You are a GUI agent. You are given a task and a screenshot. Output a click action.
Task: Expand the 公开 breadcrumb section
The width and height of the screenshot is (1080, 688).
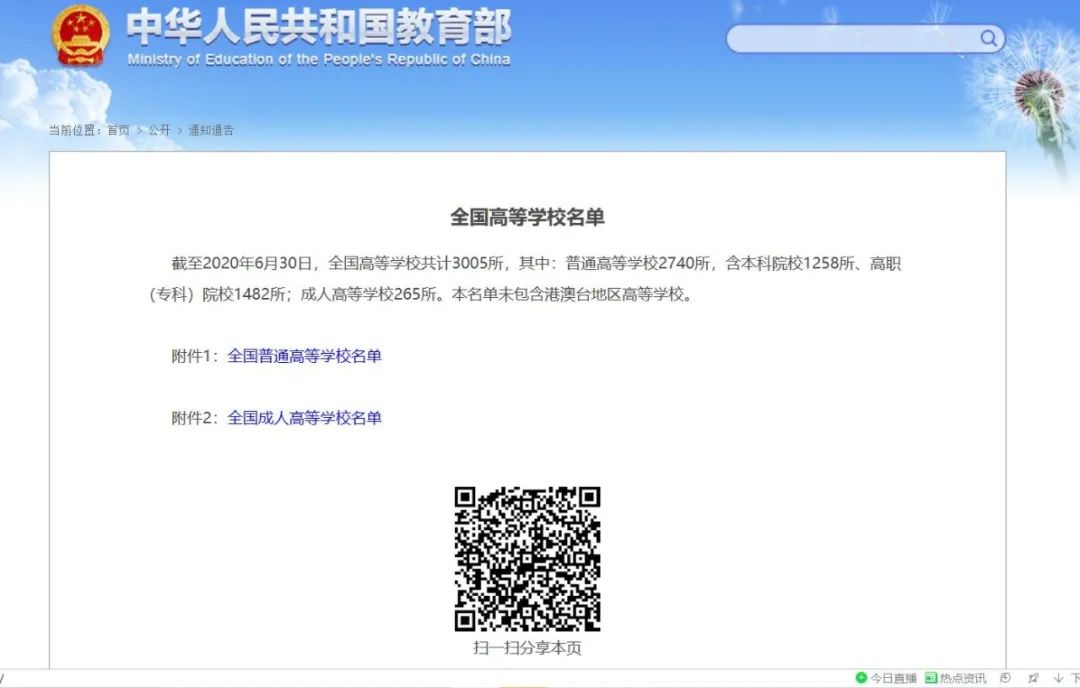click(159, 130)
